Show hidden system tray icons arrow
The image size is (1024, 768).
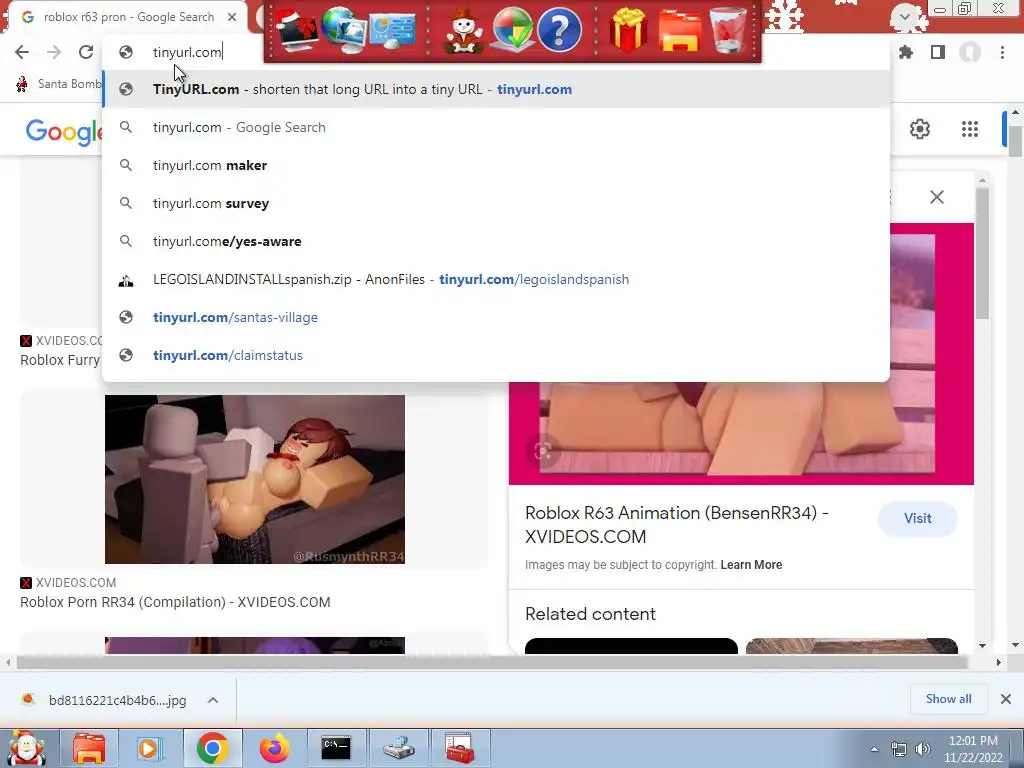874,749
